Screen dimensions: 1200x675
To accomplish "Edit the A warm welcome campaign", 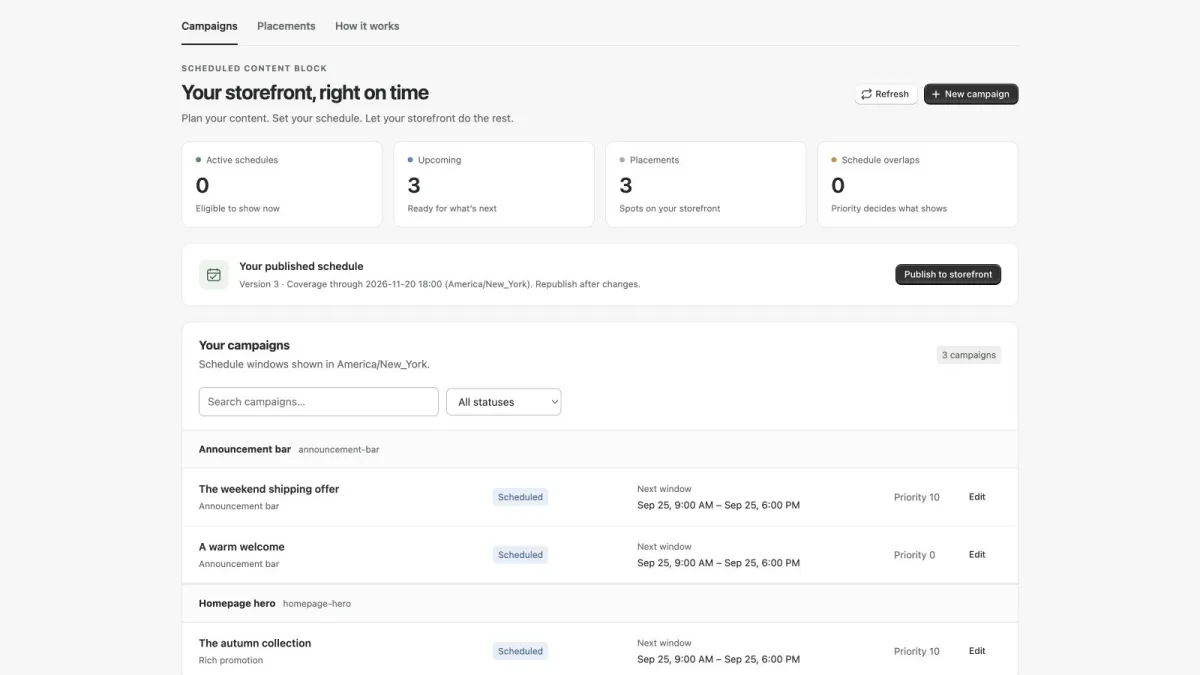I will coord(977,555).
